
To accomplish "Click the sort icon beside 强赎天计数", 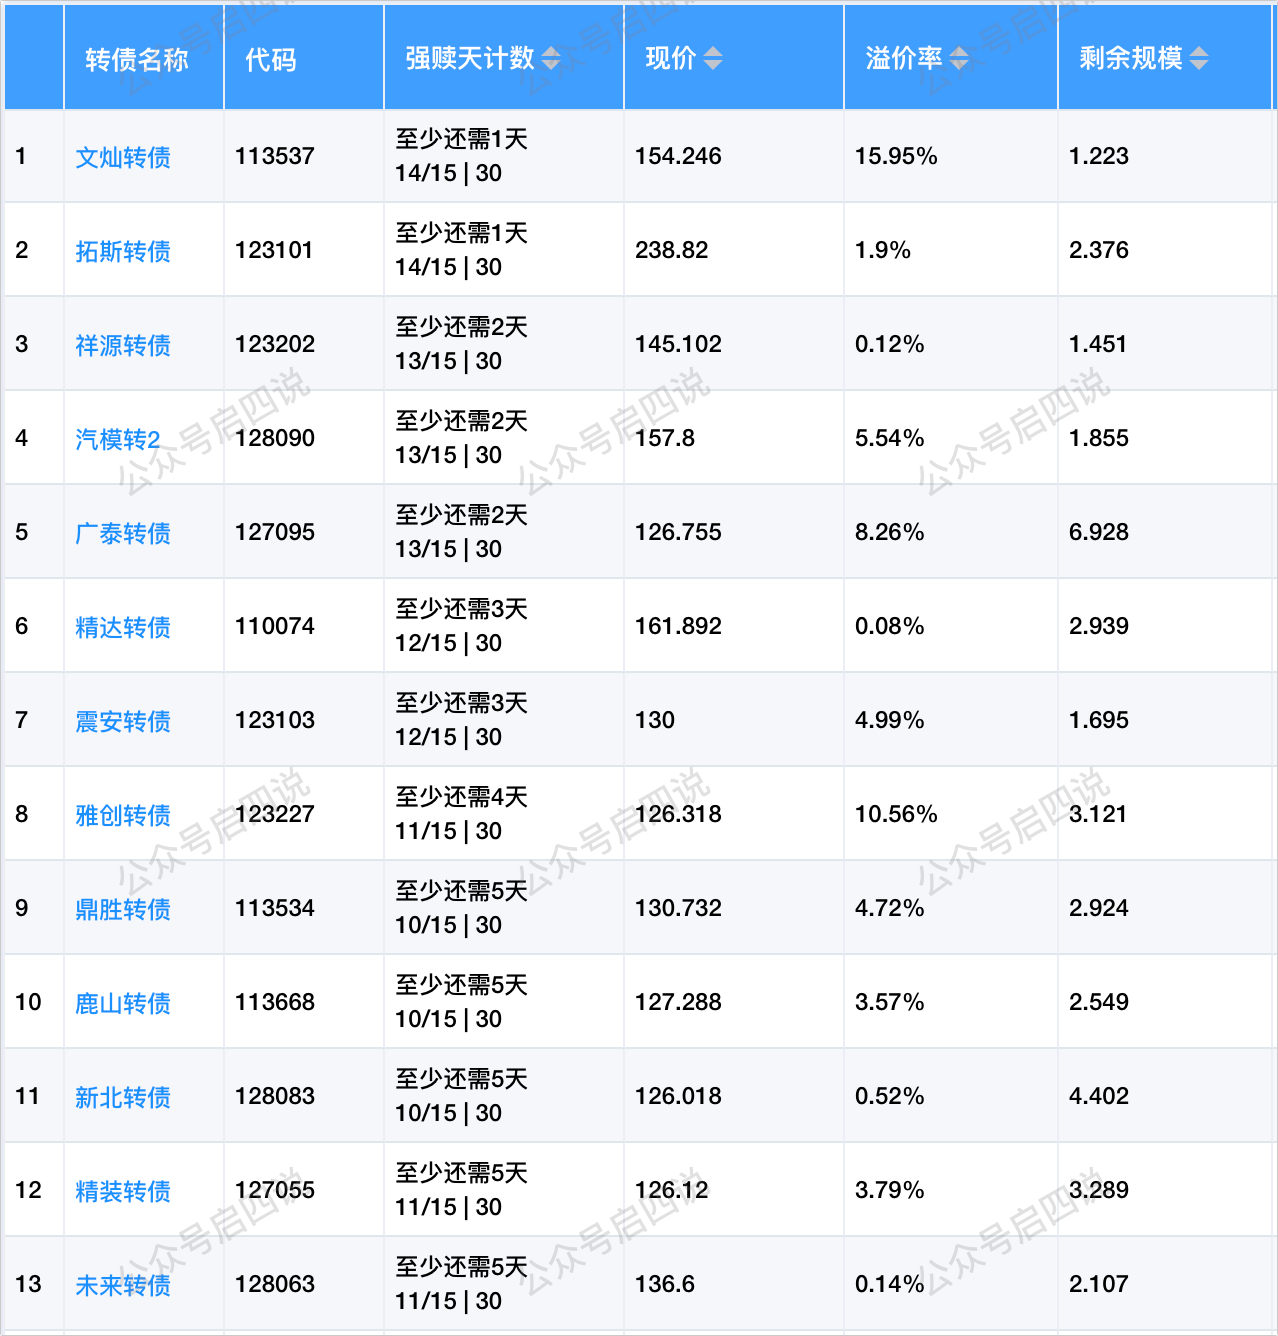I will pyautogui.click(x=551, y=59).
